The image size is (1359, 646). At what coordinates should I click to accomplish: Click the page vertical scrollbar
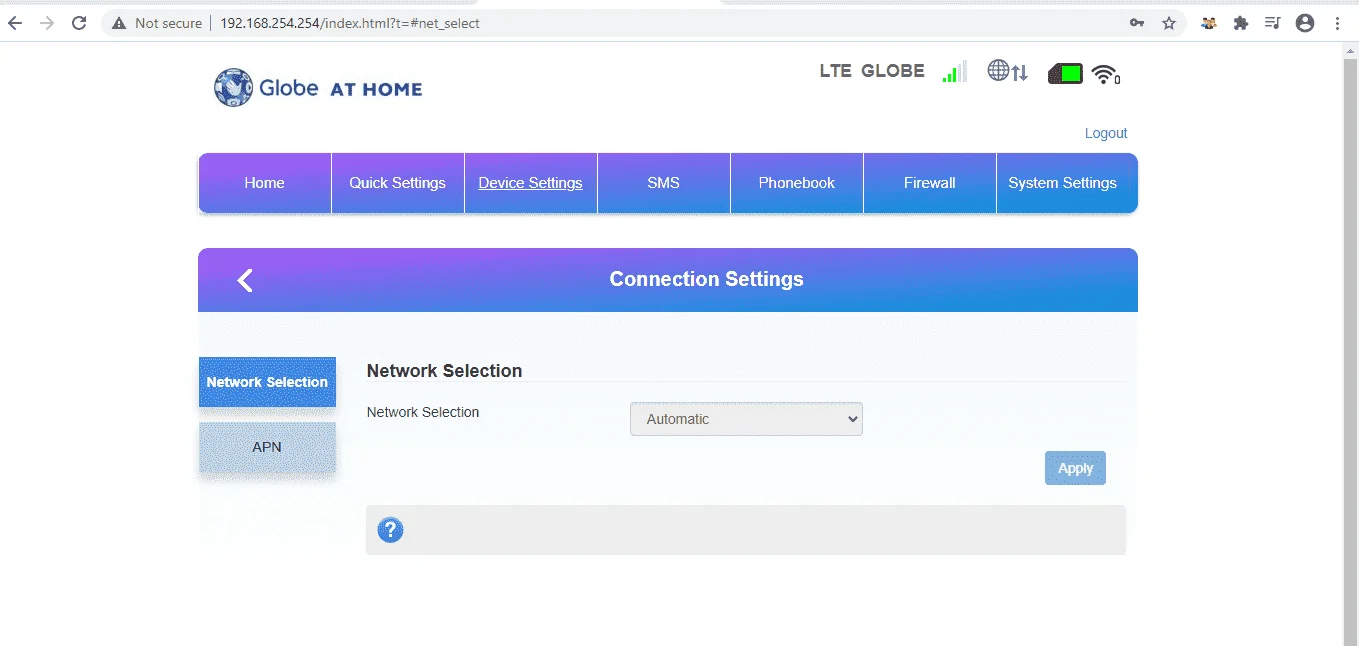[1351, 345]
